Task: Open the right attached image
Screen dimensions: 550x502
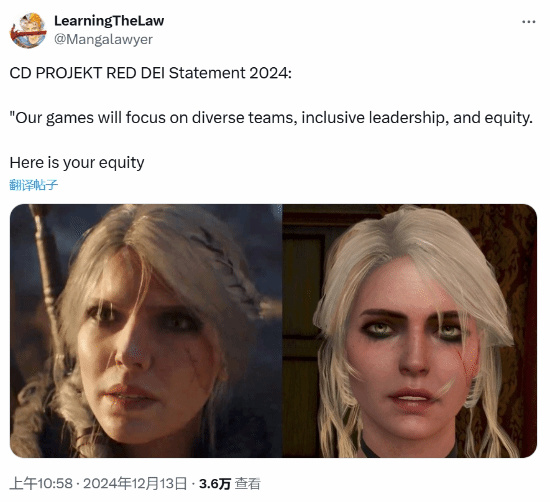Action: (410, 331)
